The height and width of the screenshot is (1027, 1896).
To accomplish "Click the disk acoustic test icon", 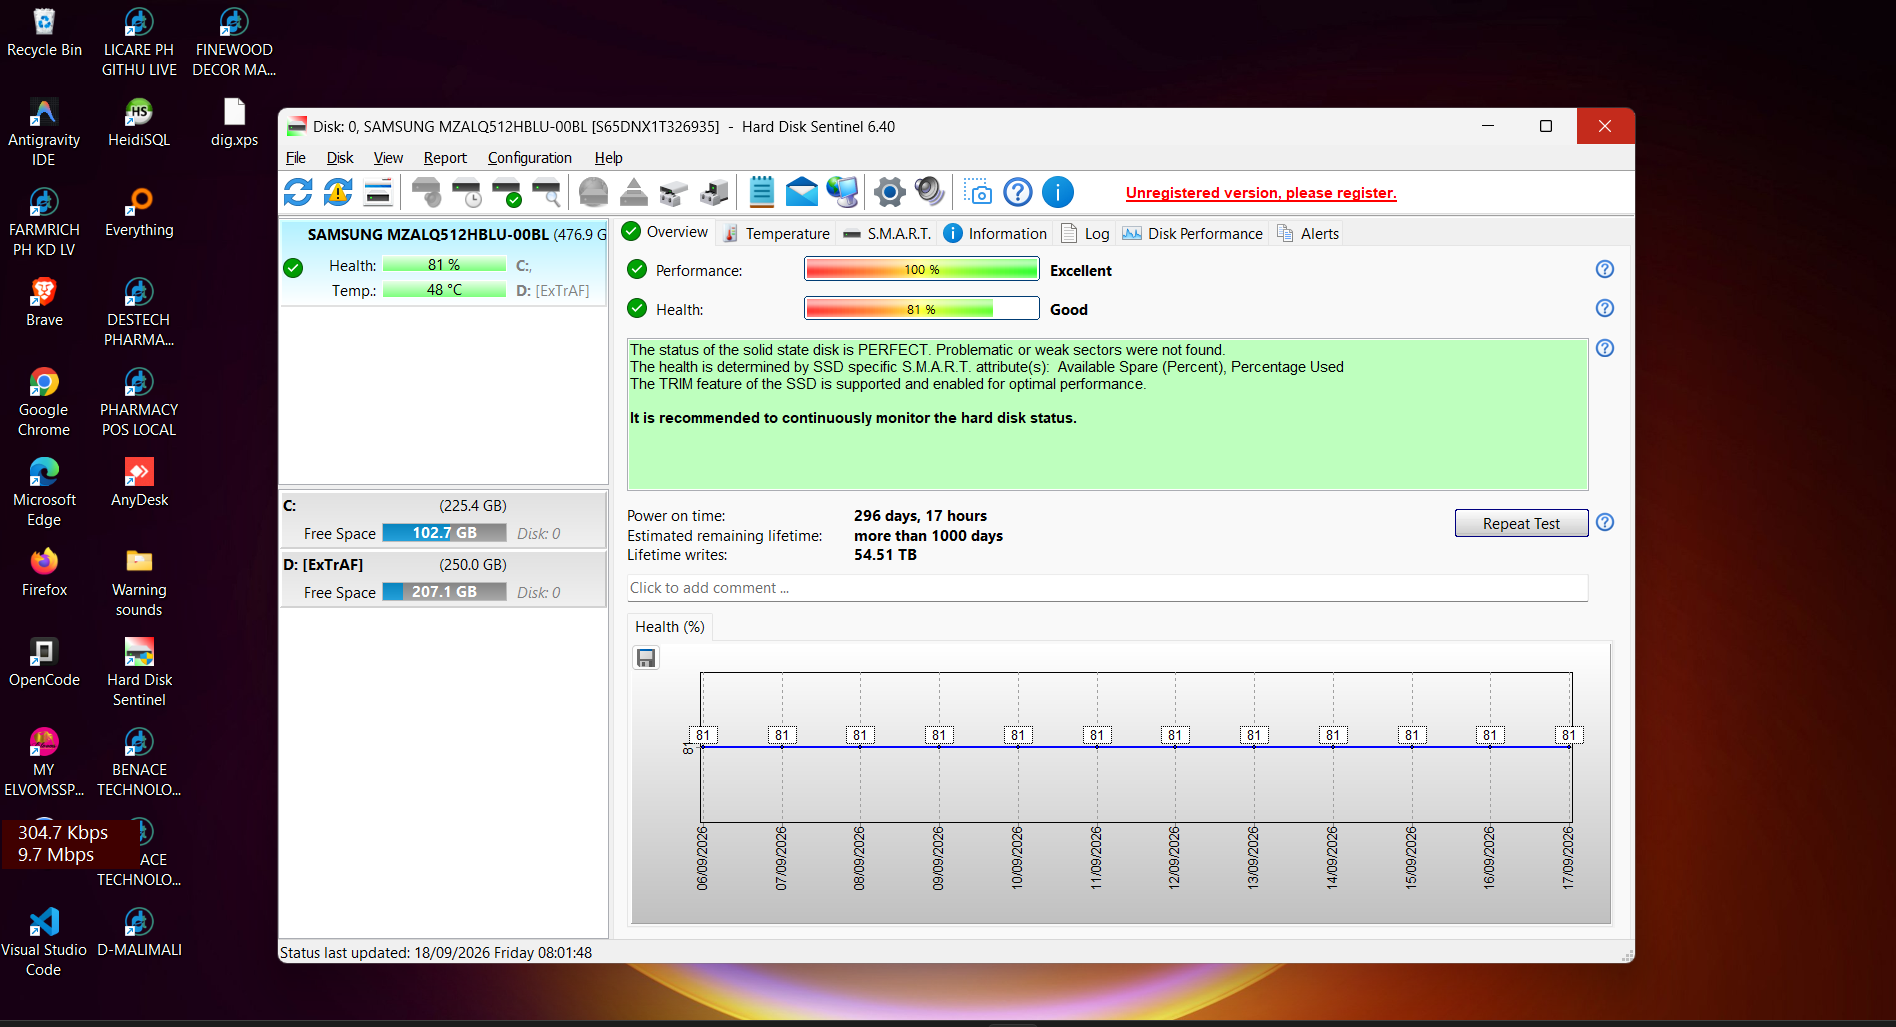I will pos(427,192).
